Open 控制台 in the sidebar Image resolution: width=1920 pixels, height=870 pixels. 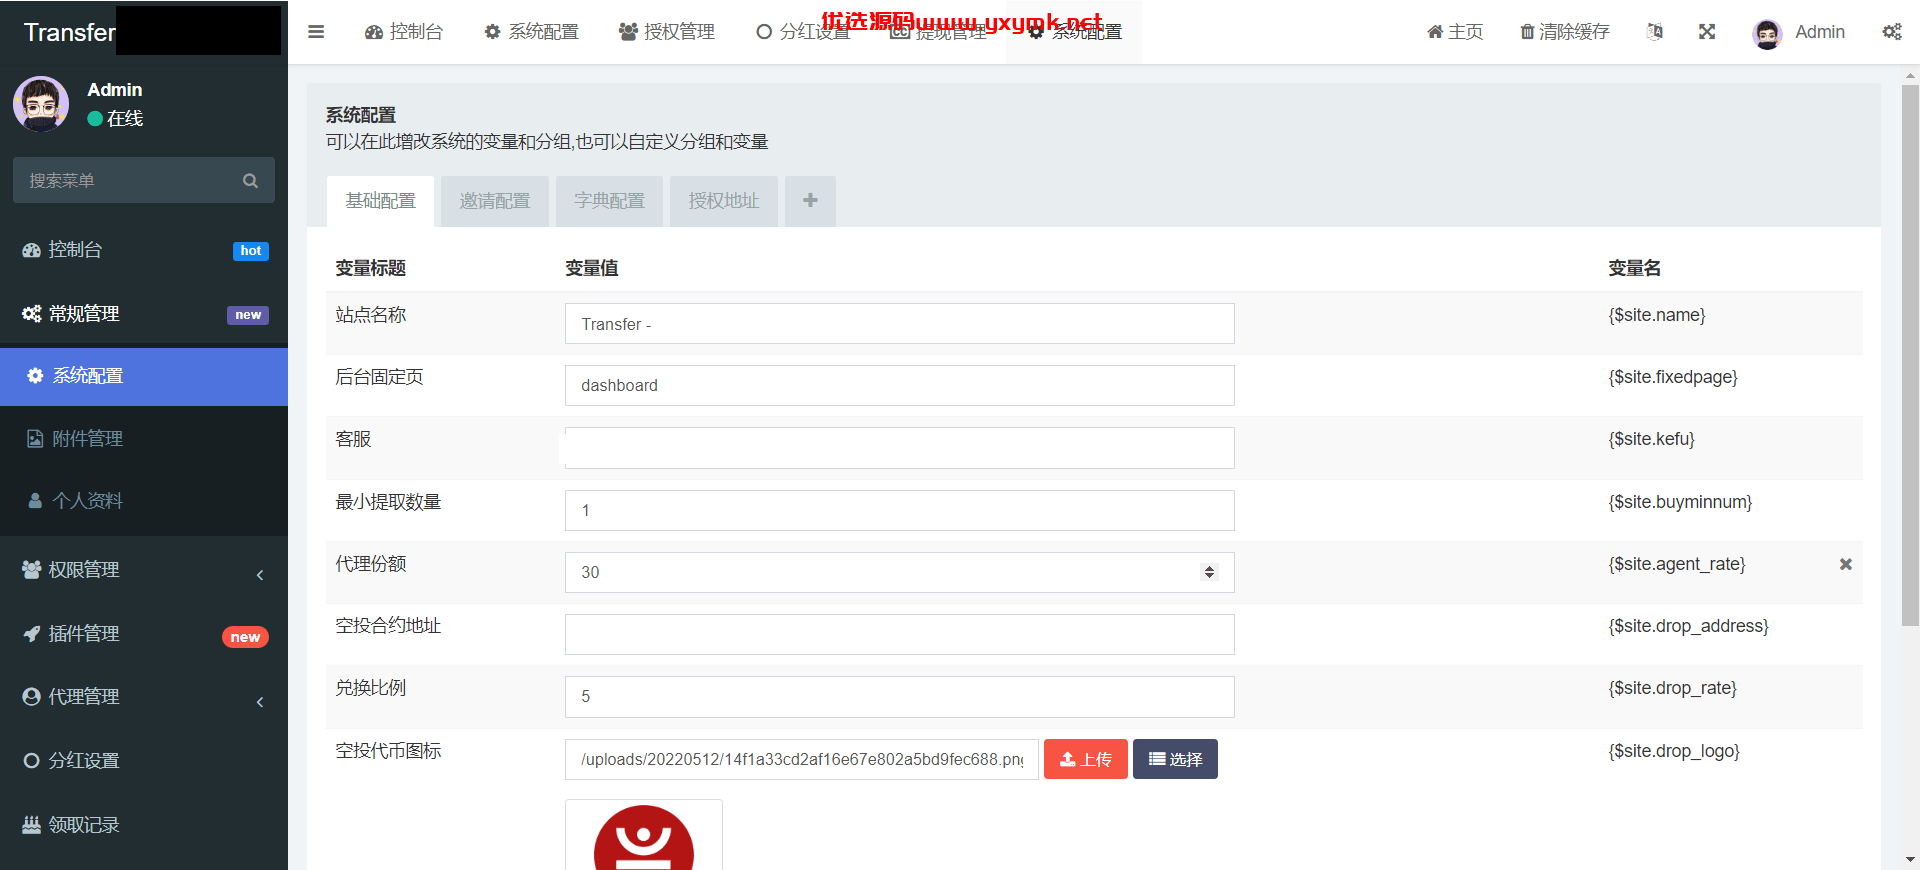(144, 250)
